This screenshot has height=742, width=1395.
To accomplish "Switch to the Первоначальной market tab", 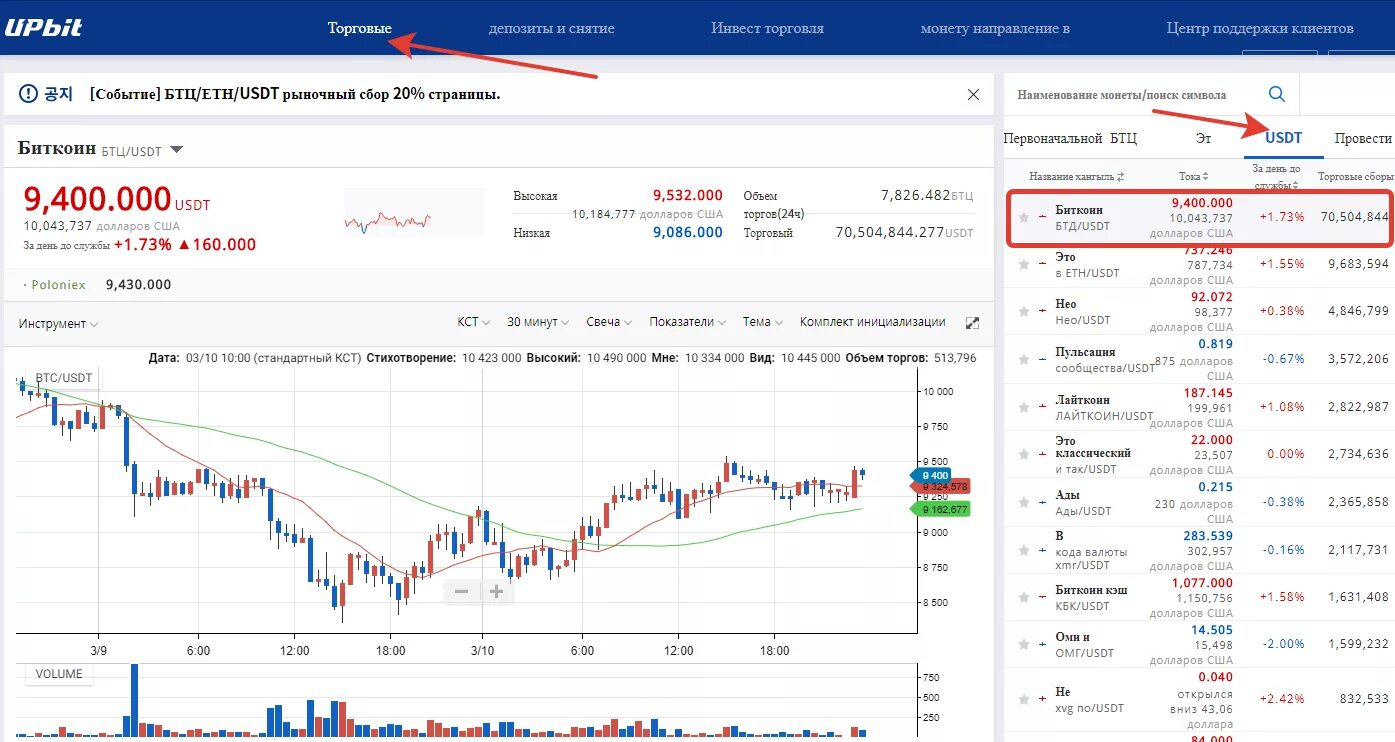I will click(1053, 138).
